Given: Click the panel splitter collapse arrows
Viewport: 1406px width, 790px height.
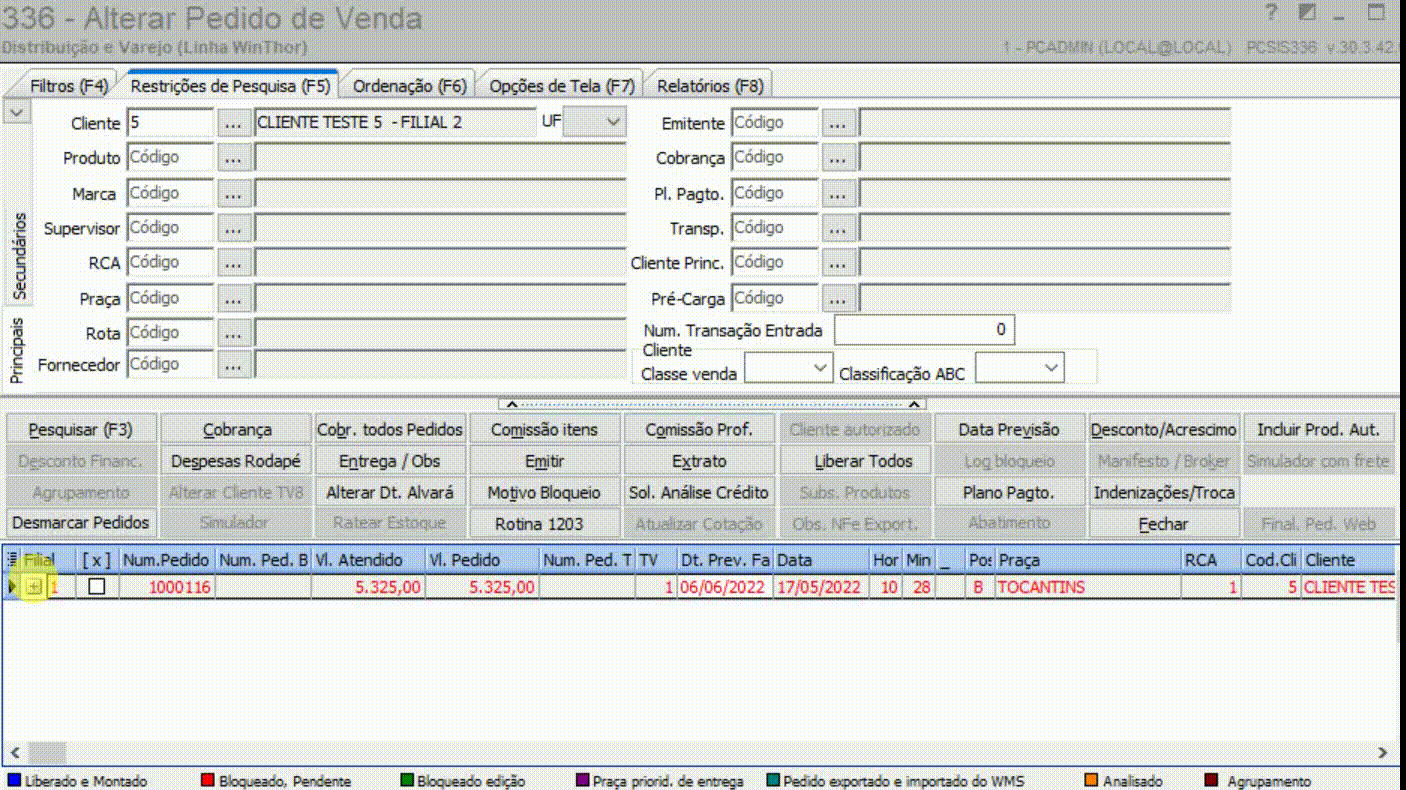Looking at the screenshot, I should 711,404.
